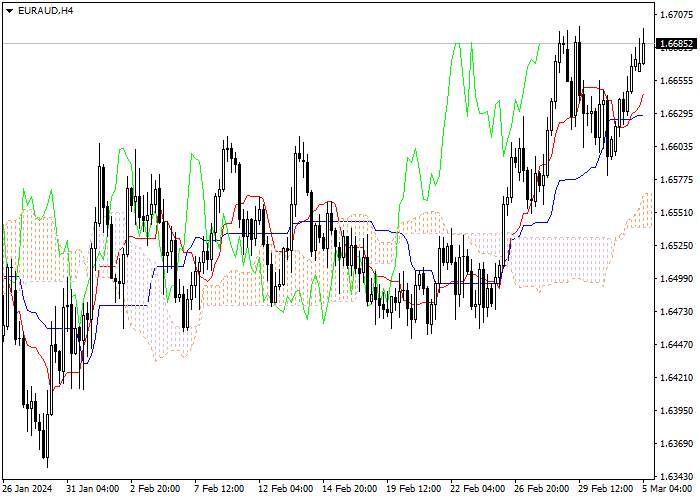Image resolution: width=700 pixels, height=500 pixels.
Task: Click the 2 Feb 20:00 time label
Action: pyautogui.click(x=155, y=489)
